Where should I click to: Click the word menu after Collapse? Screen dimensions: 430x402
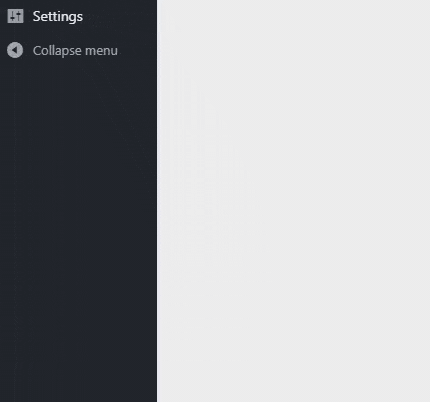(x=101, y=51)
